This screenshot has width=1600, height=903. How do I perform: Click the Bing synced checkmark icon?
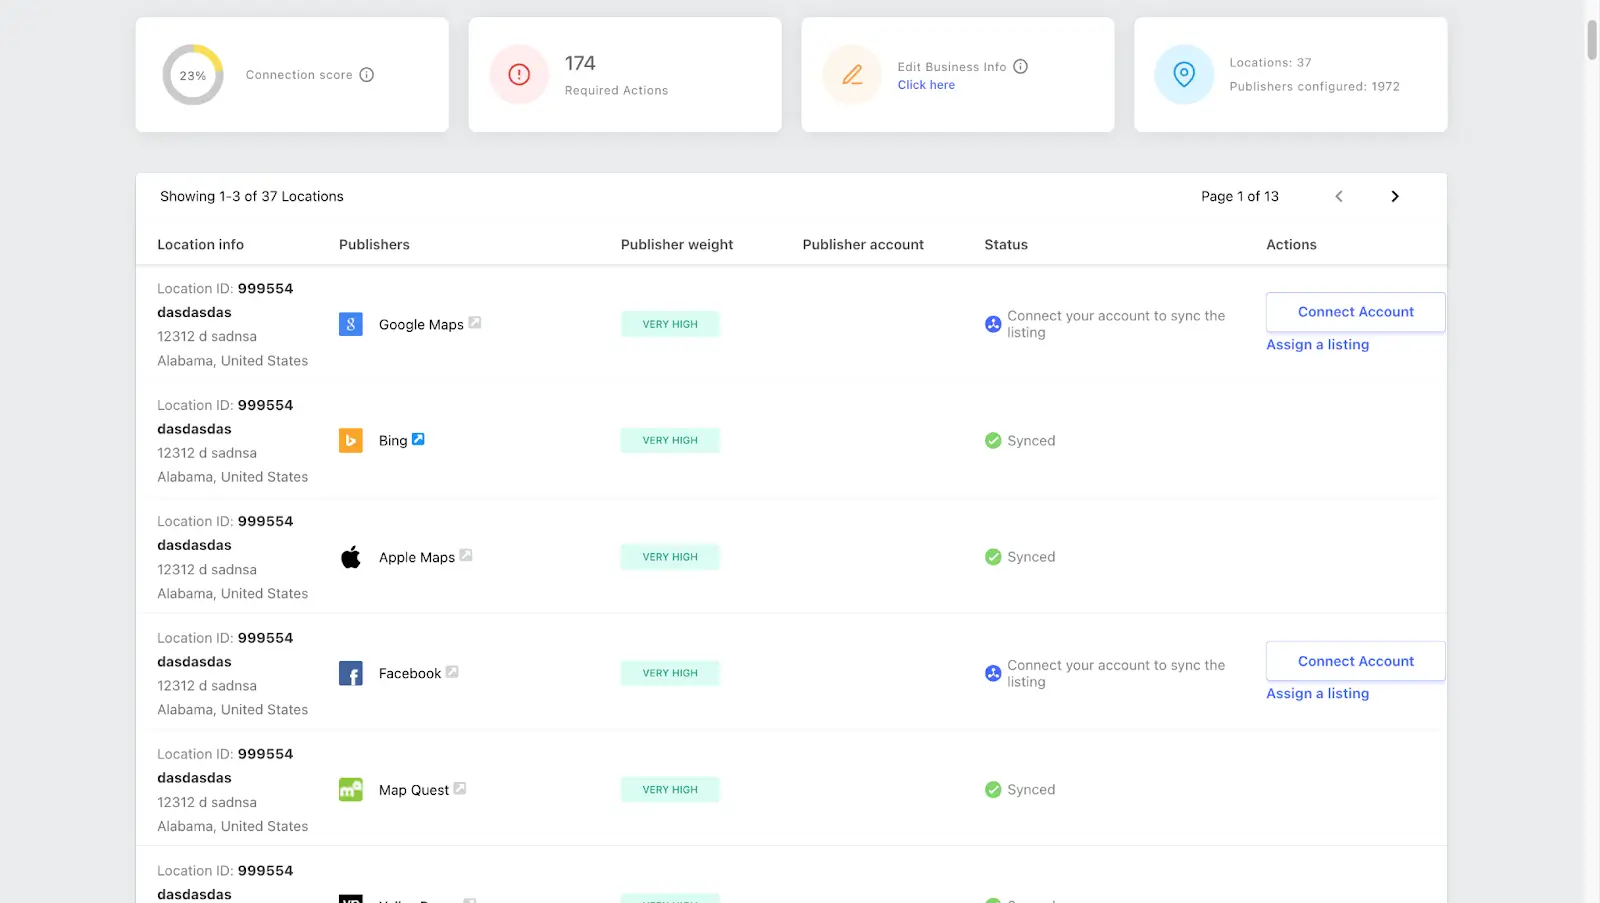point(993,440)
